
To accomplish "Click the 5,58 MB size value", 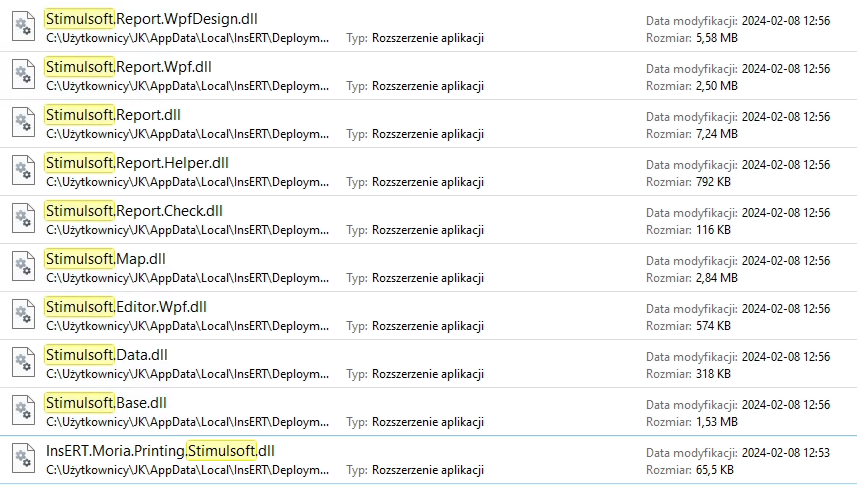I will click(x=717, y=38).
